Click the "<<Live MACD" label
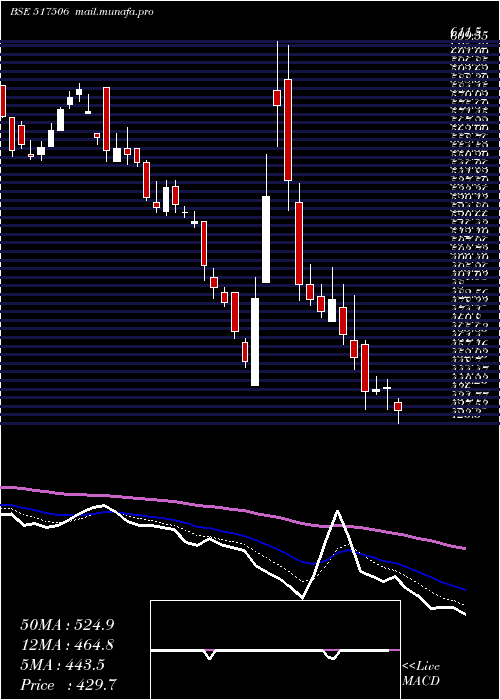Viewport: 500px width, 700px height. point(421,674)
